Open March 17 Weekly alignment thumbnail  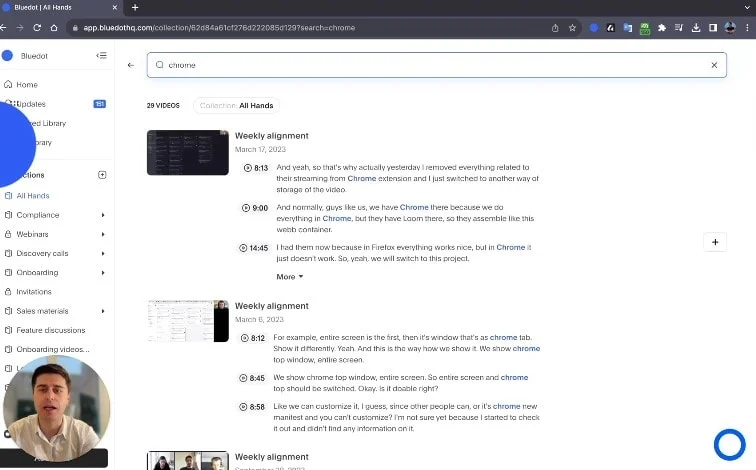(x=188, y=152)
